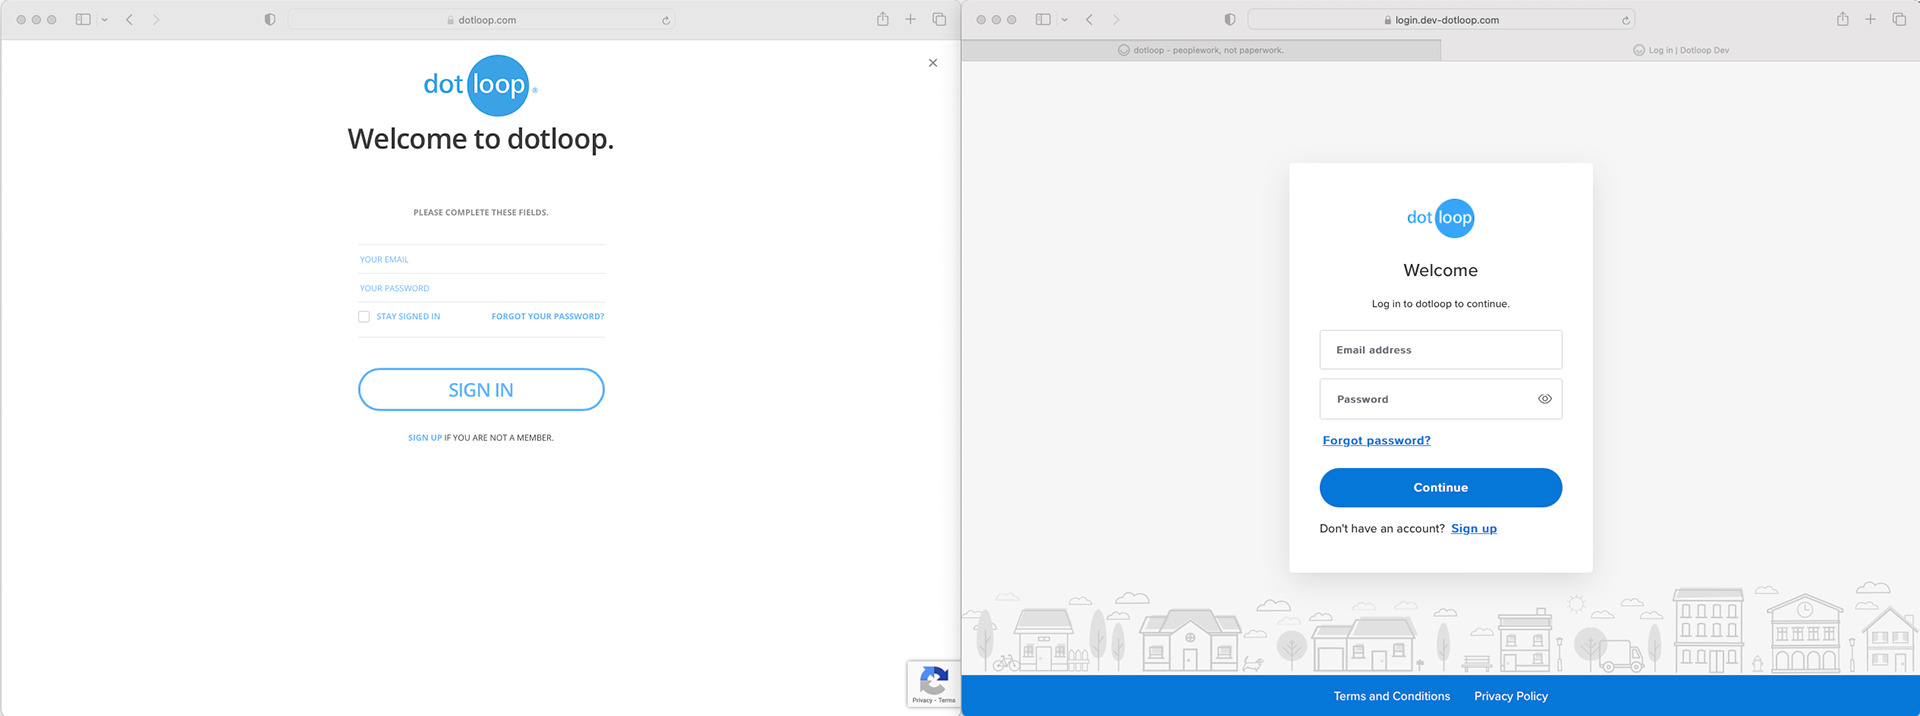
Task: Go forward in the left dotloop.com window
Action: pos(156,19)
